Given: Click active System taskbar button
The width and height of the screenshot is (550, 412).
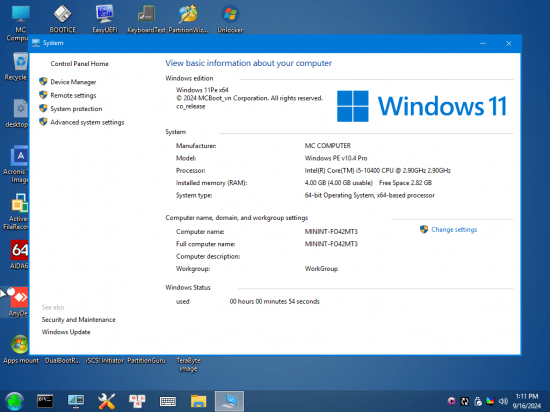Looking at the screenshot, I should 229,401.
